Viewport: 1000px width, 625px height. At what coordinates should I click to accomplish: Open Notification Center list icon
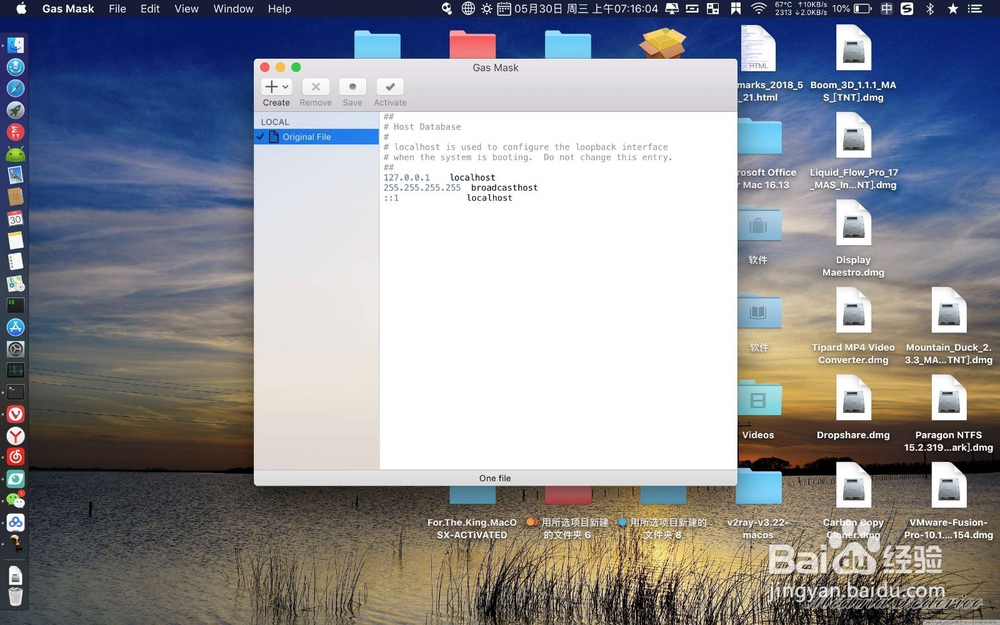click(x=974, y=8)
